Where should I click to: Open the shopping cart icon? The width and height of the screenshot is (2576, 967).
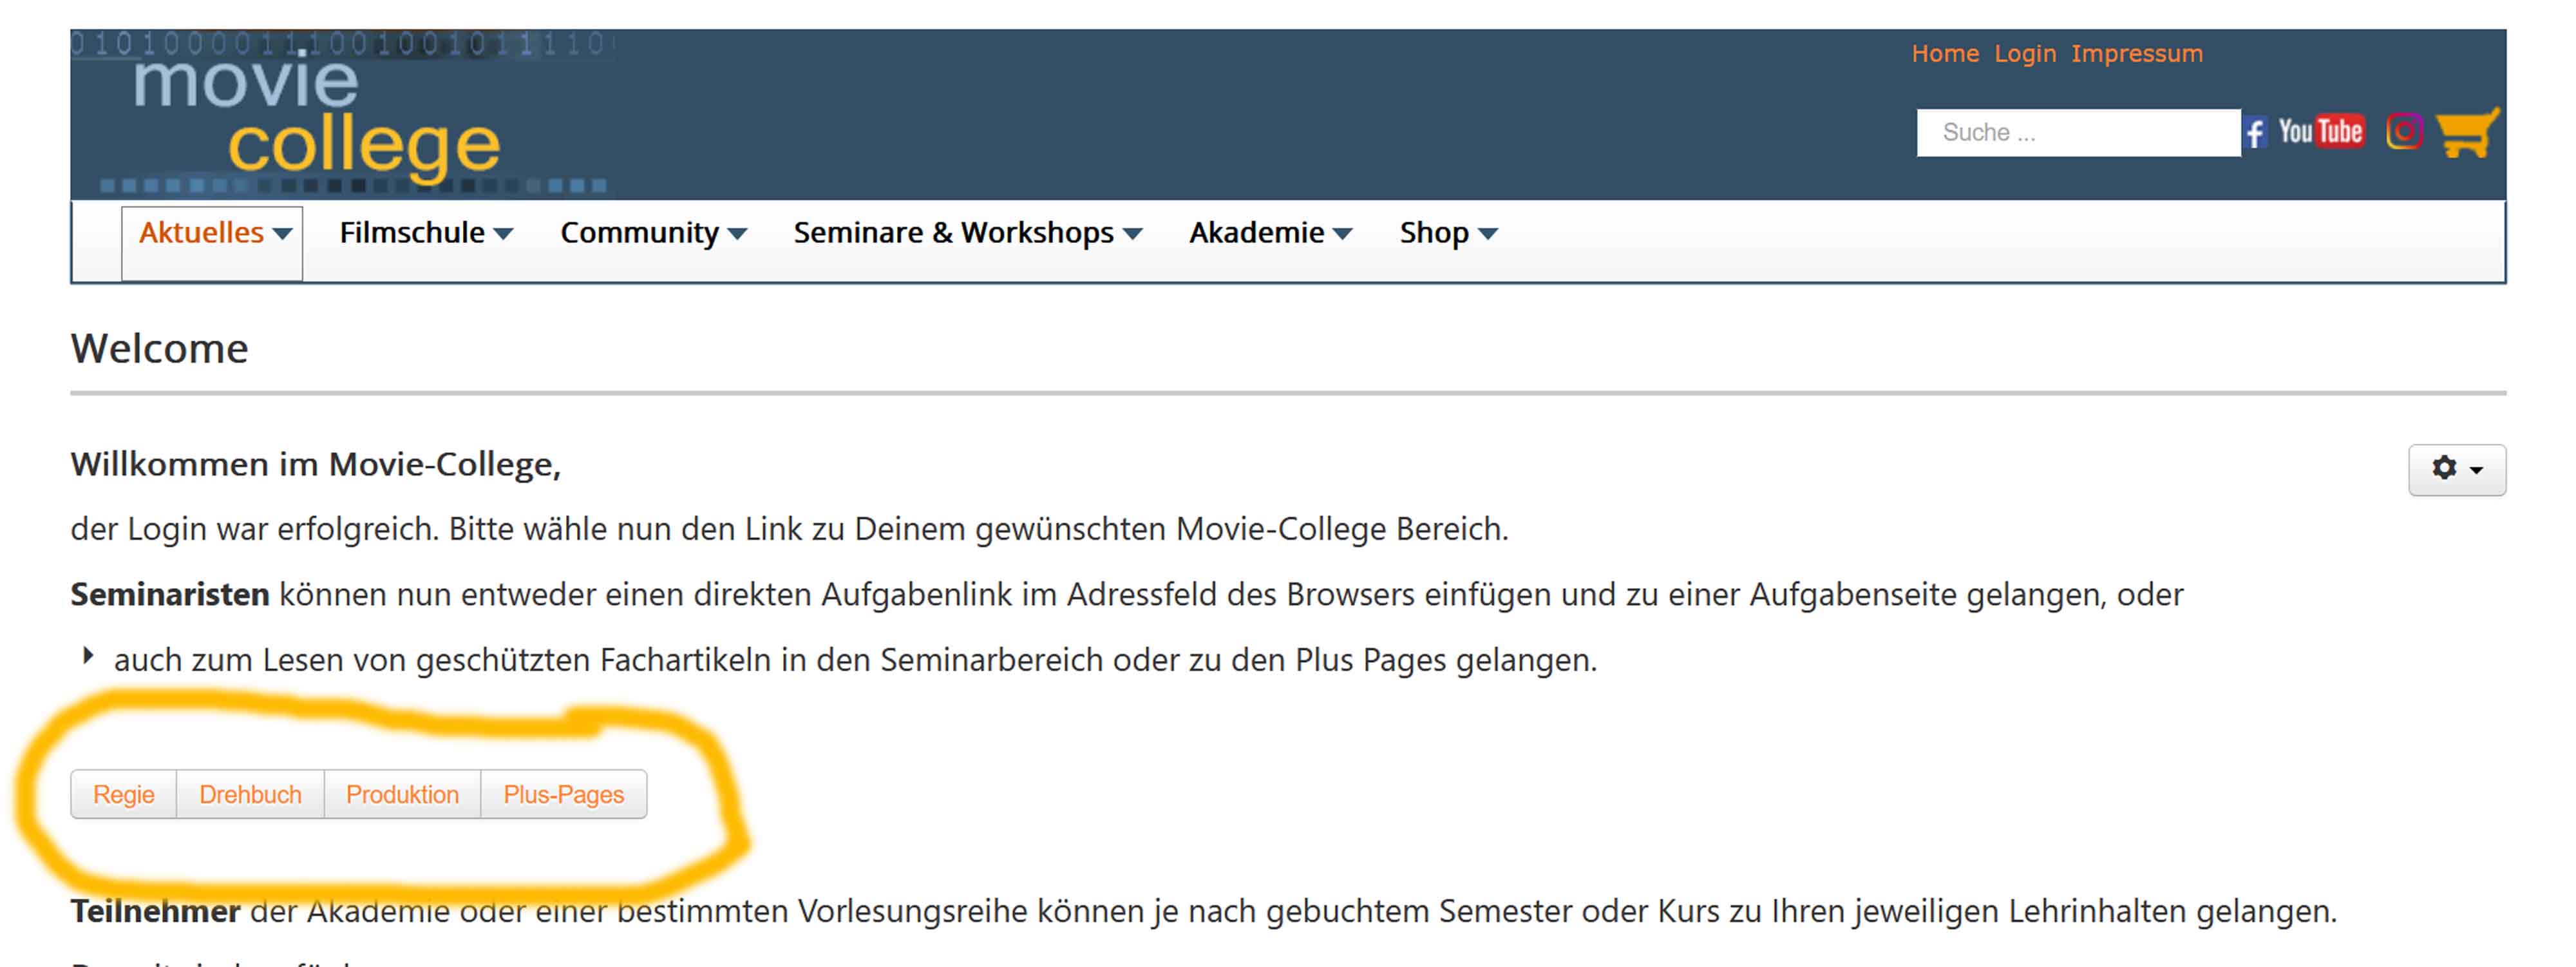(x=2467, y=133)
